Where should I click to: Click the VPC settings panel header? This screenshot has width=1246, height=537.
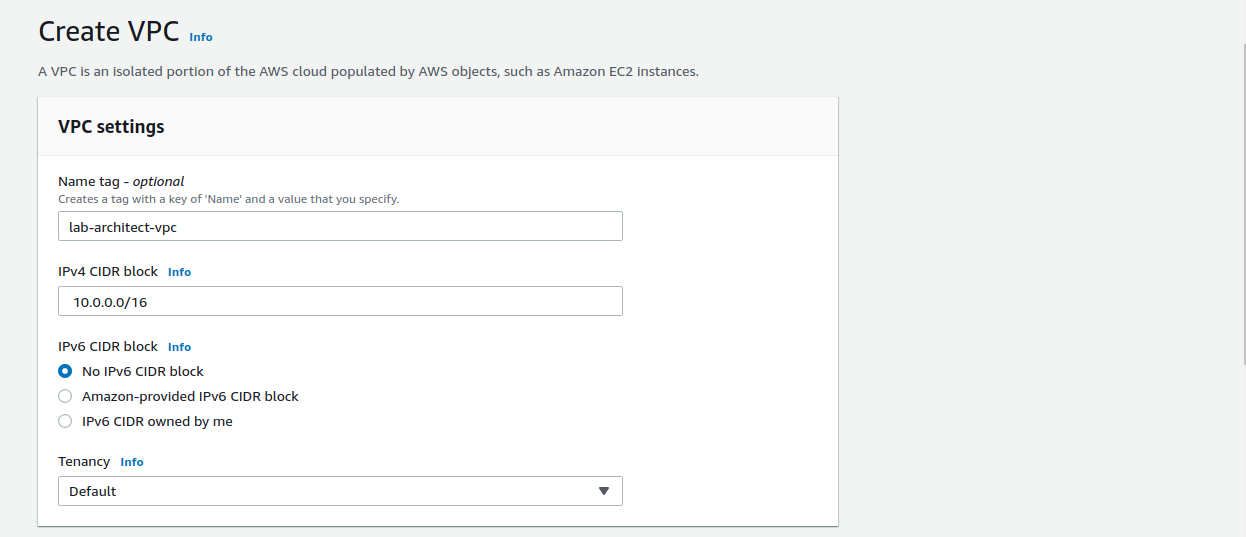click(111, 127)
